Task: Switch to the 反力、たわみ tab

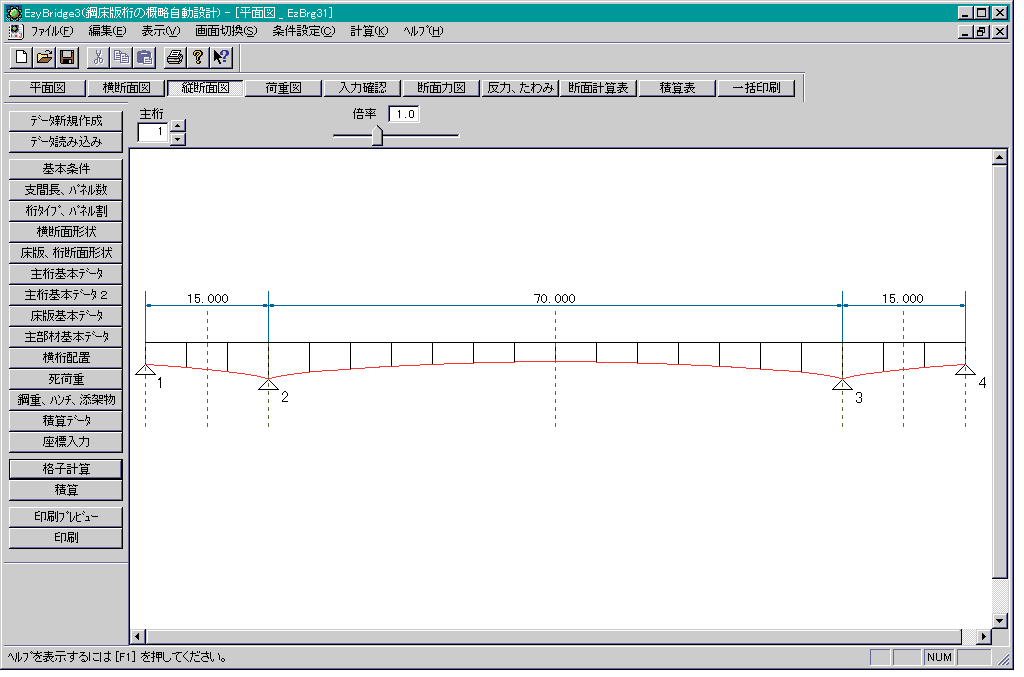Action: point(520,88)
